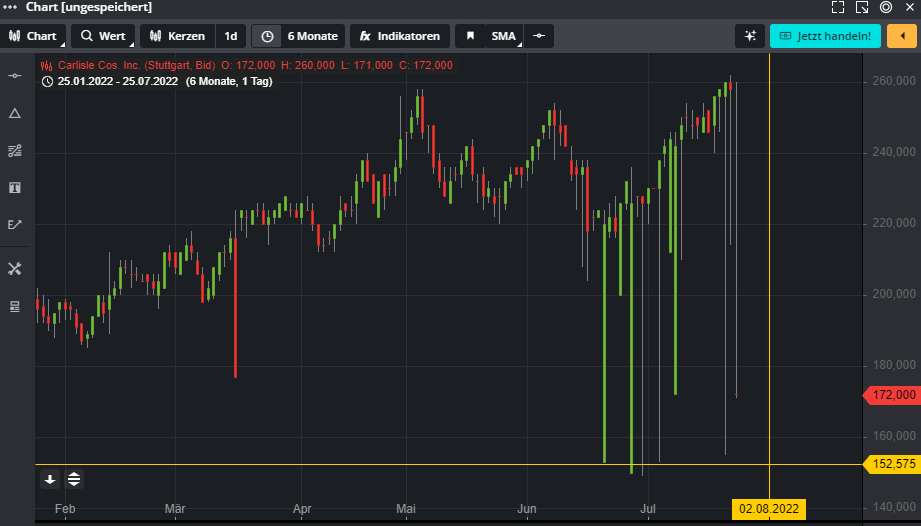
Task: Click the candlestick icon beside Carlisle label
Action: click(x=48, y=65)
